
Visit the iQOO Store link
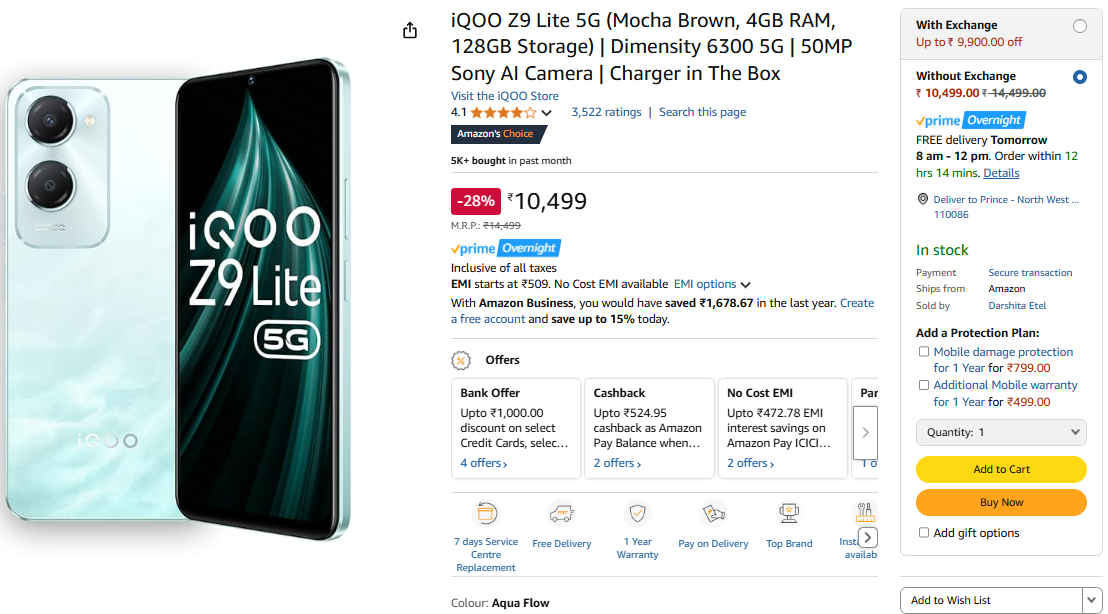click(505, 96)
